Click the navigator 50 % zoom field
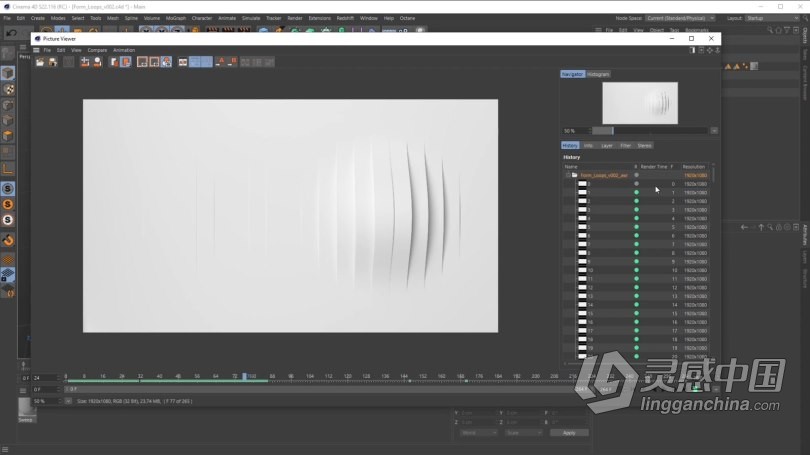Image resolution: width=810 pixels, height=455 pixels. point(575,131)
